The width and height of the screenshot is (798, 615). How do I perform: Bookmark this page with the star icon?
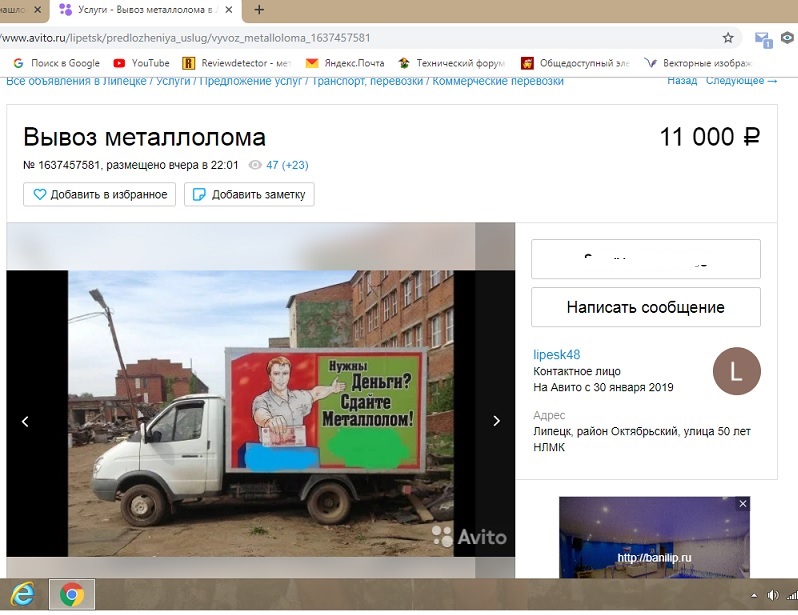pos(728,38)
